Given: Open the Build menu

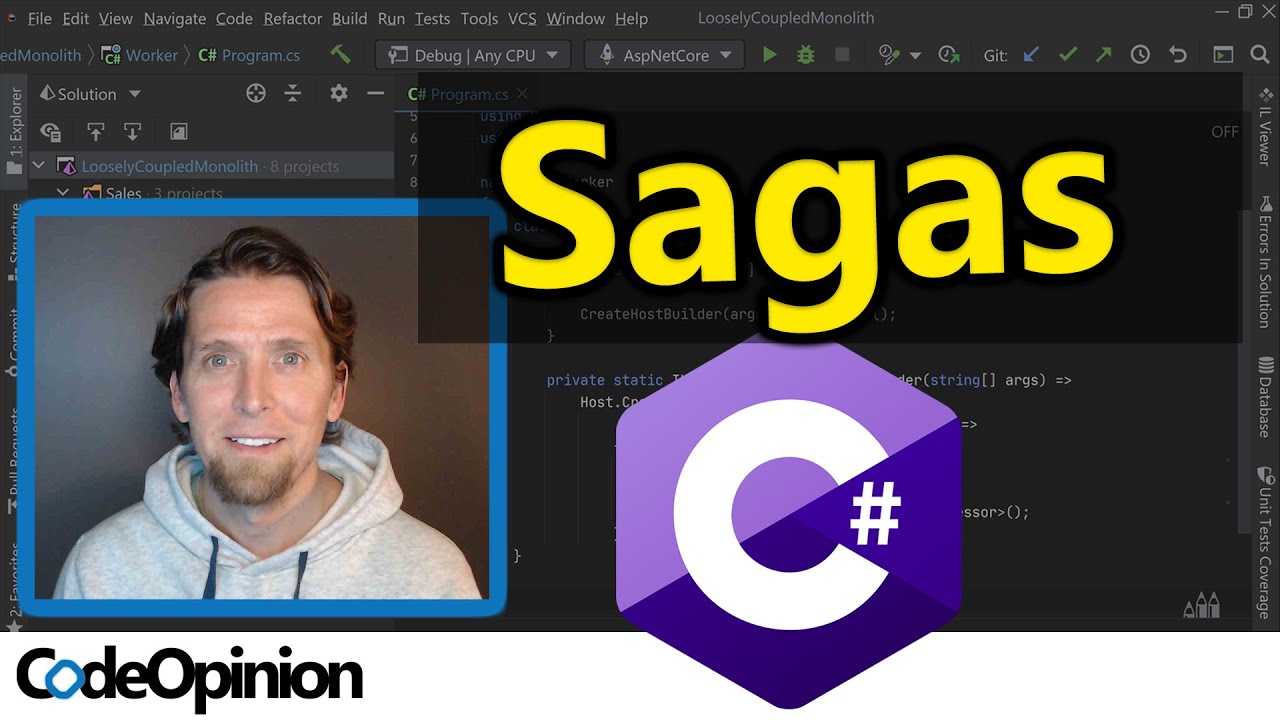Looking at the screenshot, I should [x=349, y=18].
